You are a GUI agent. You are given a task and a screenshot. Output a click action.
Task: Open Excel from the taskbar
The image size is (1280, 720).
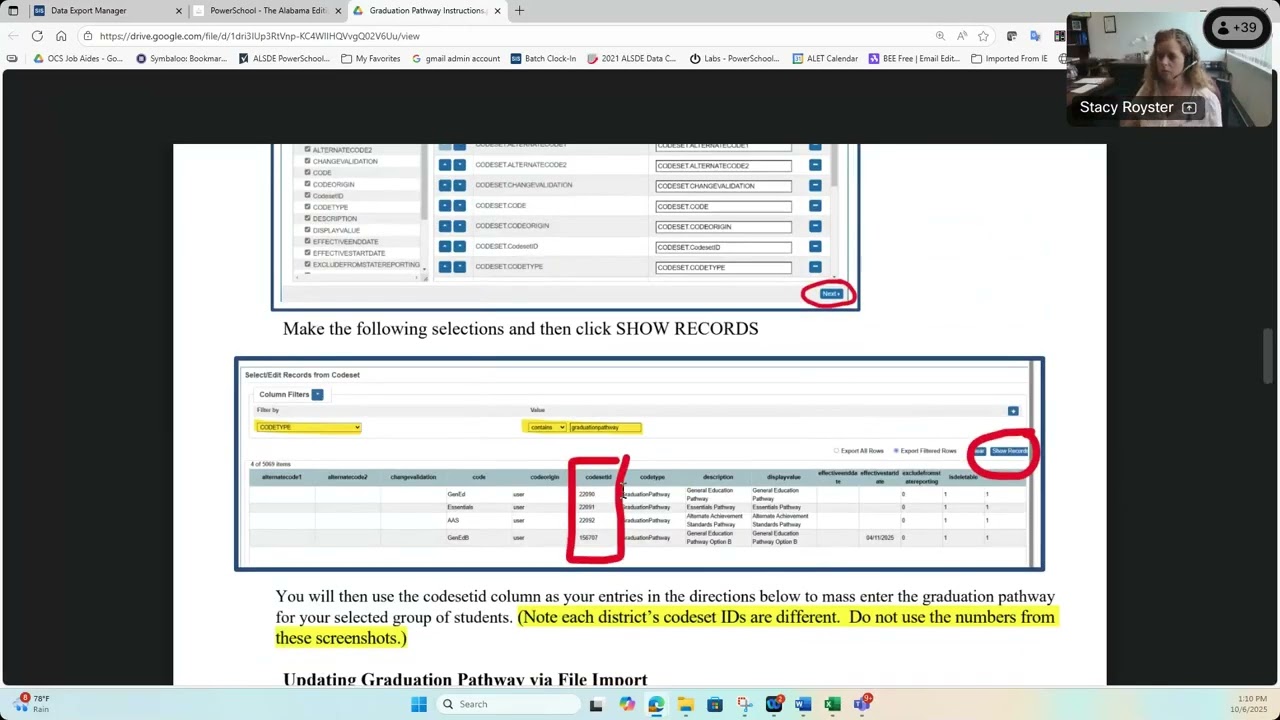[832, 704]
